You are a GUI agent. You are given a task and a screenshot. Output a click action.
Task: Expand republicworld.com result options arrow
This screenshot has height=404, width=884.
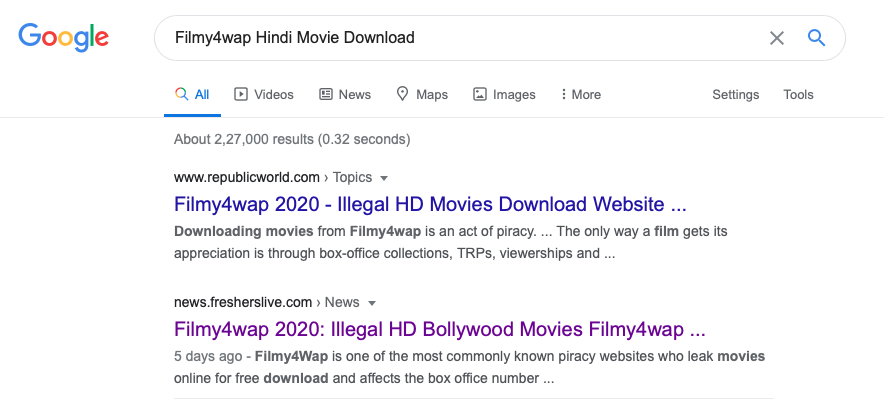384,178
